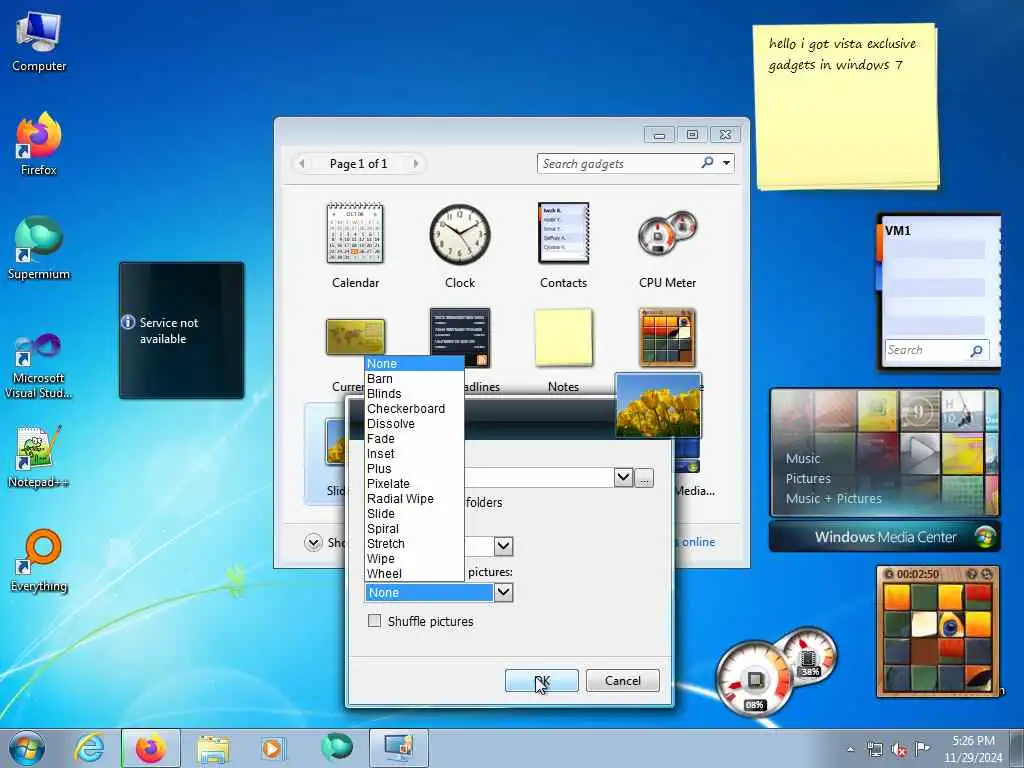This screenshot has width=1024, height=768.
Task: Select the Contacts gadget in gallery
Action: 563,246
